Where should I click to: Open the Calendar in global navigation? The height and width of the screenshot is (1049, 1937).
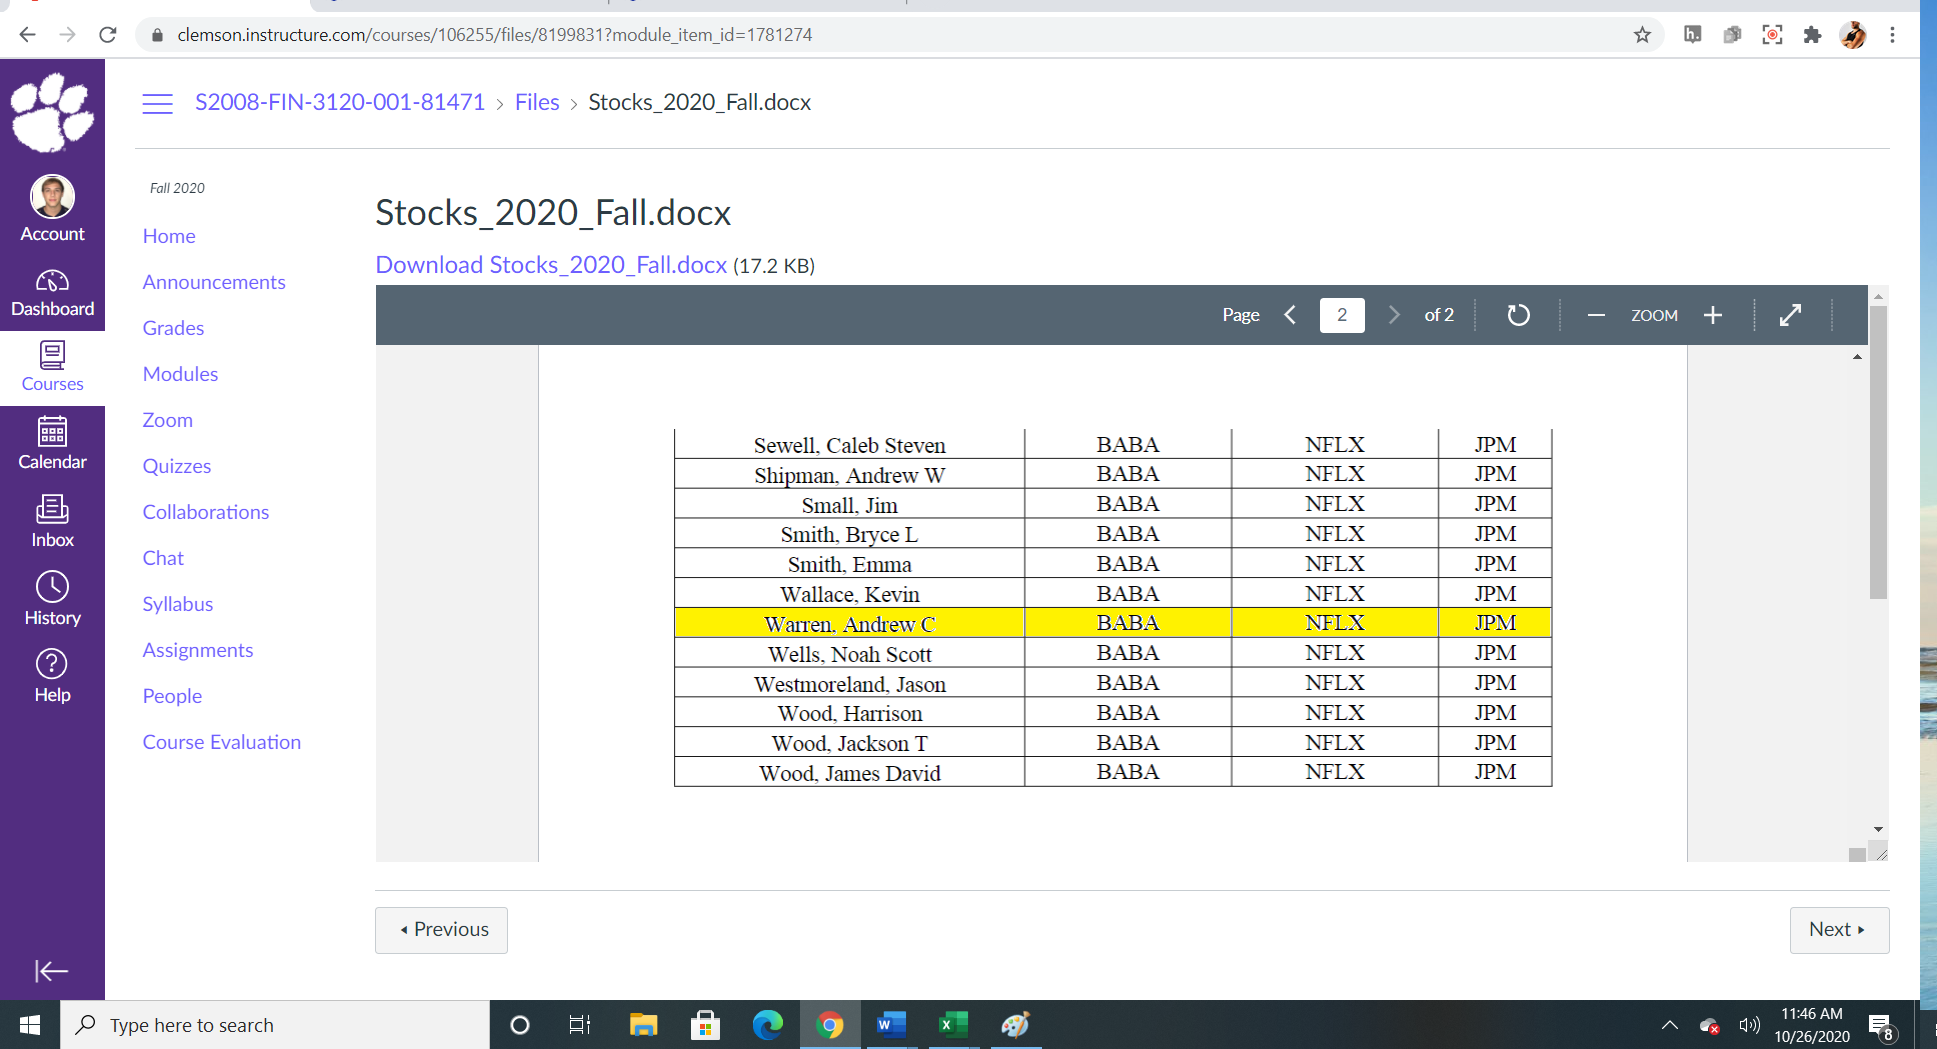(52, 444)
